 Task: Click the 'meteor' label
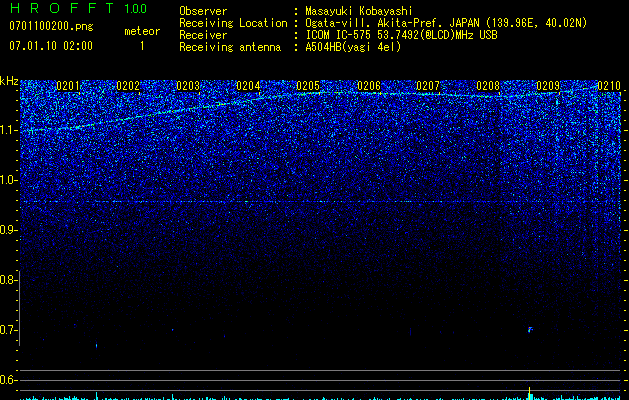(142, 31)
